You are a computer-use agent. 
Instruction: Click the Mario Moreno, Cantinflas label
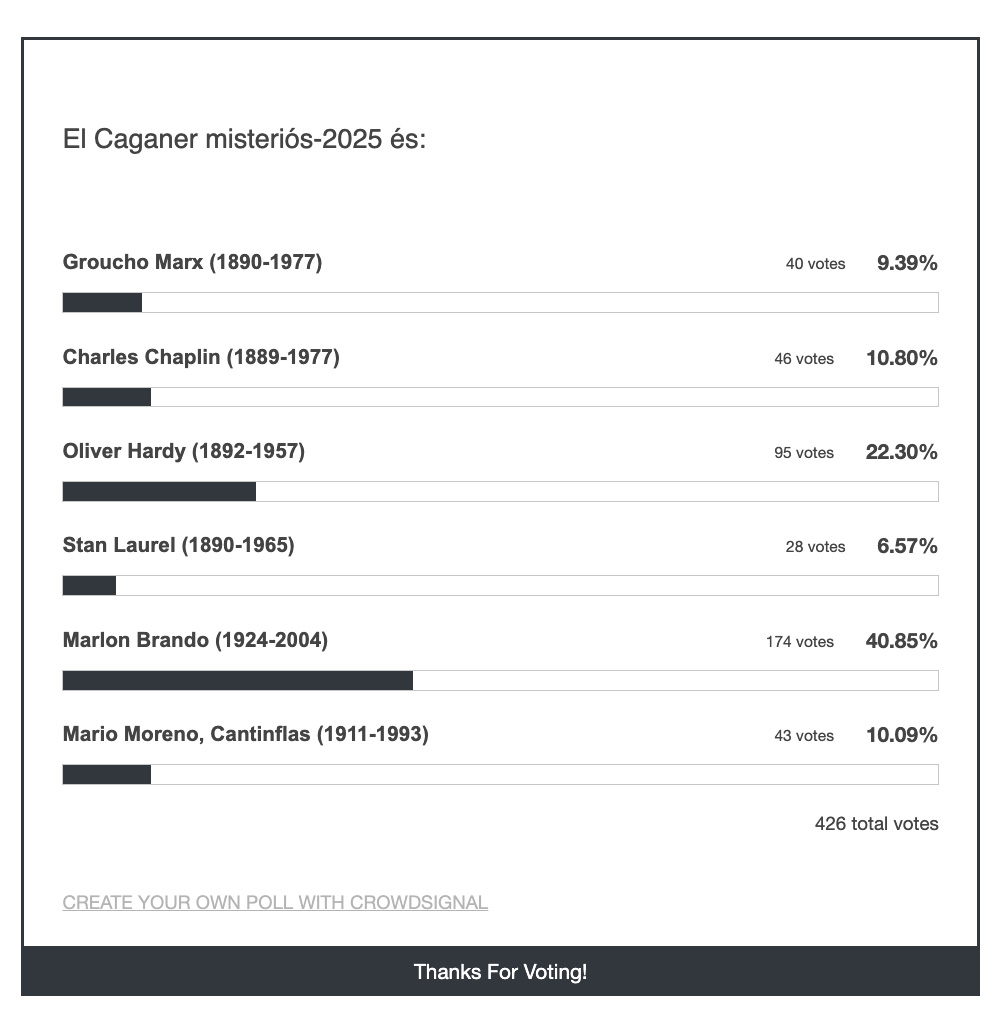[245, 734]
